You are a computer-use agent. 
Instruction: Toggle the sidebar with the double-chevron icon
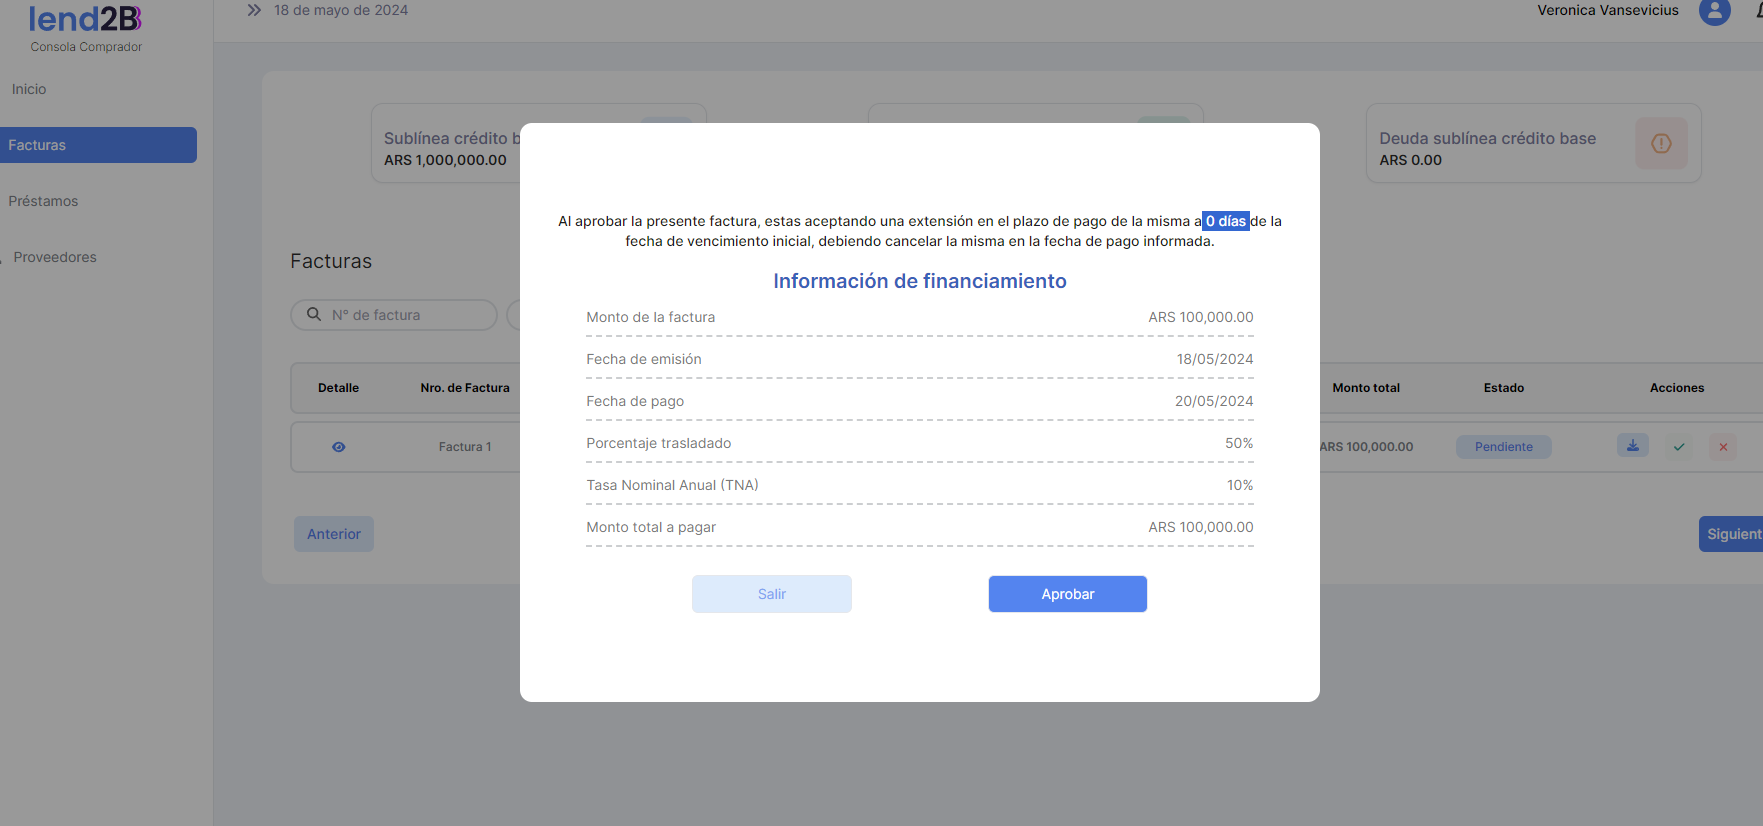click(x=254, y=10)
